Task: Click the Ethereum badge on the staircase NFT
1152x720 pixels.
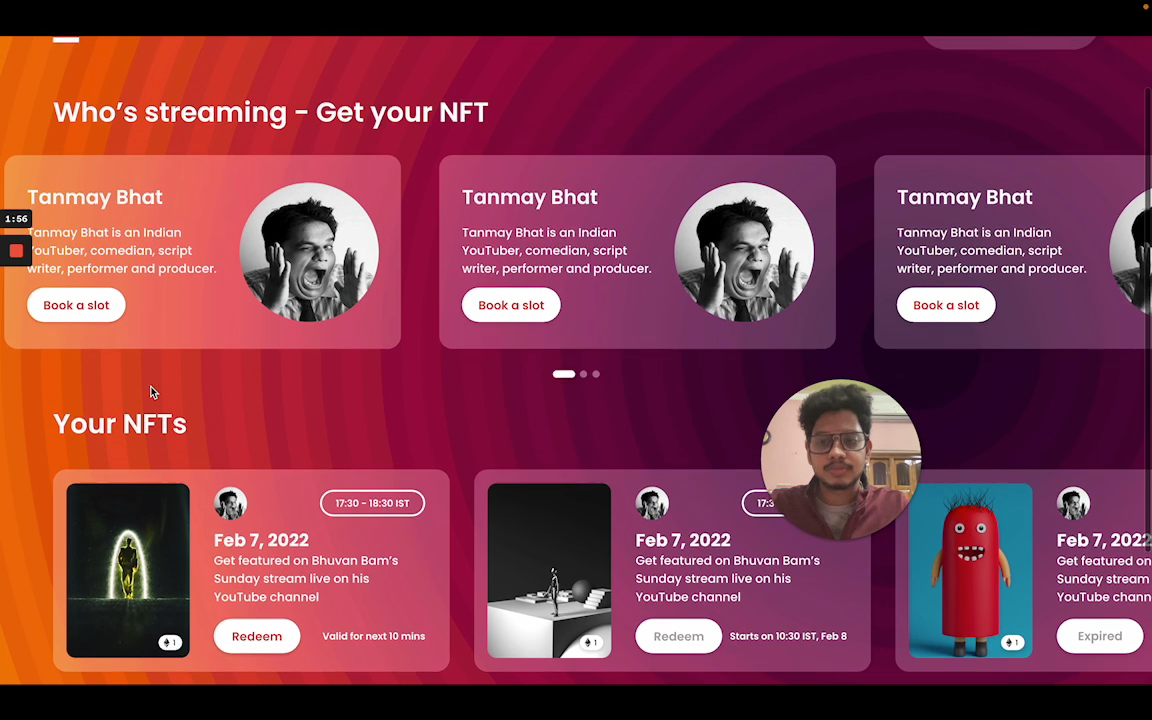Action: click(x=591, y=643)
